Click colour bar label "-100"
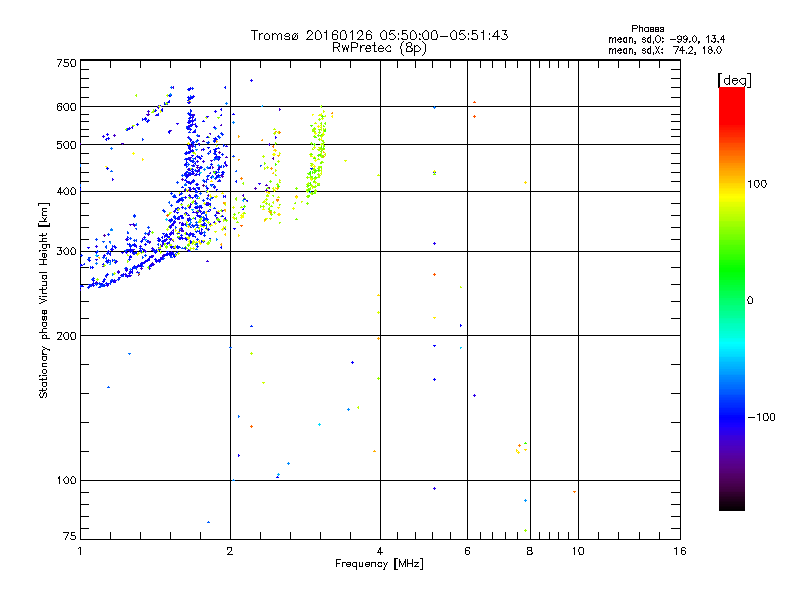 pyautogui.click(x=761, y=417)
